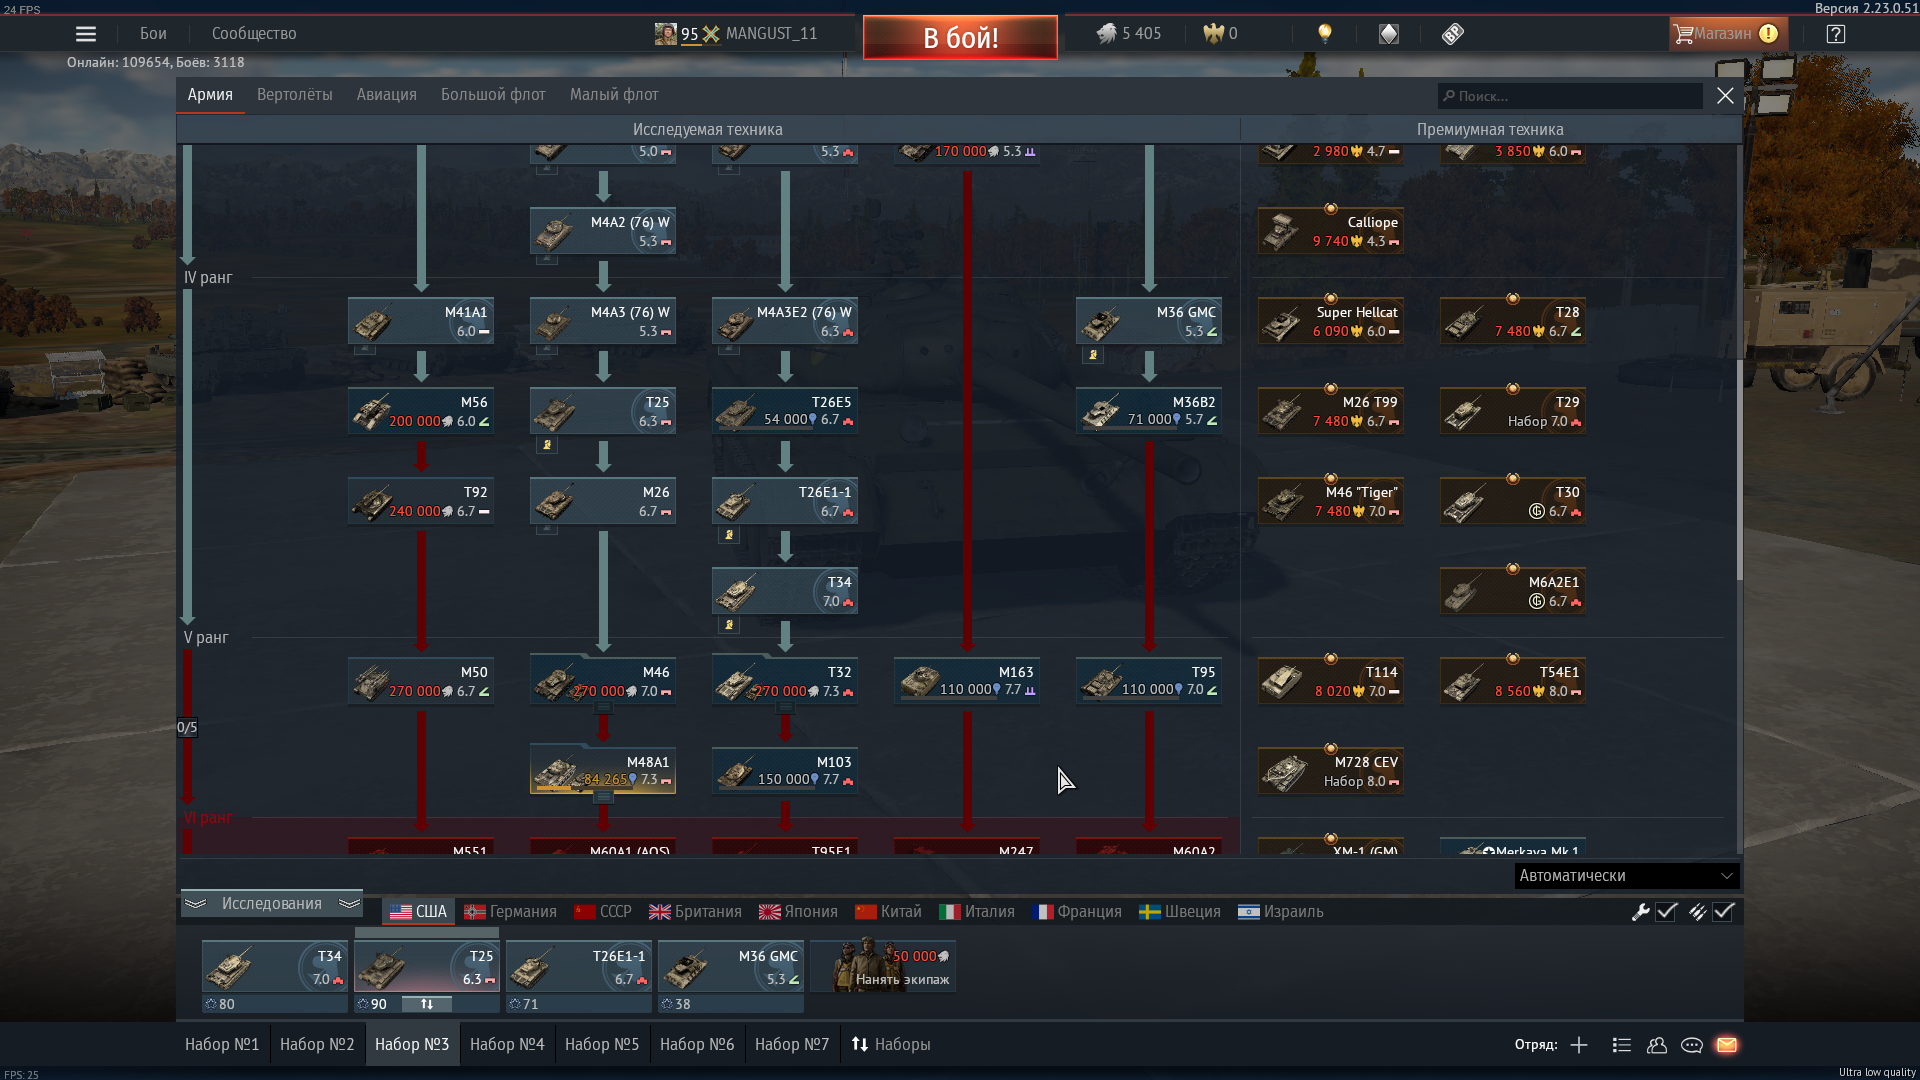The image size is (1920, 1080).
Task: Open the diamond-shaped item icon
Action: click(x=1389, y=34)
